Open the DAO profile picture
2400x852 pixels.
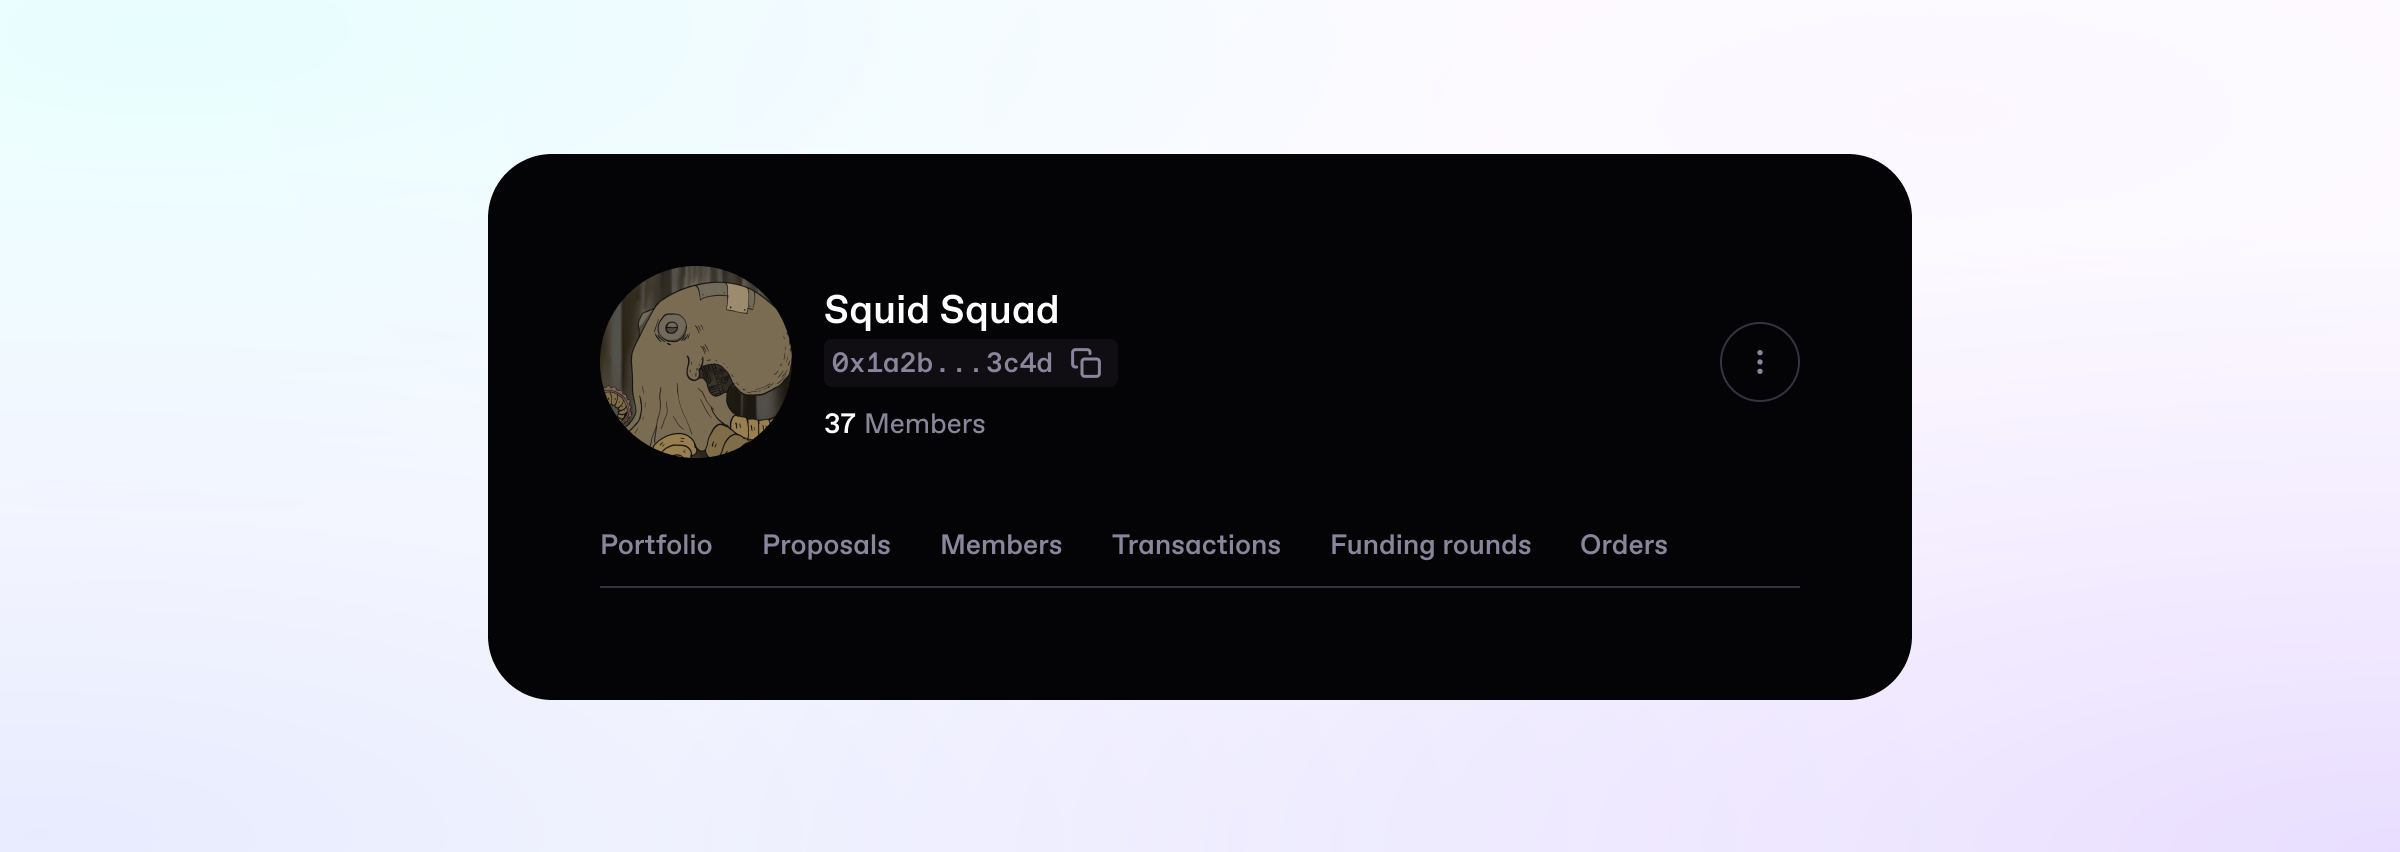pyautogui.click(x=696, y=362)
